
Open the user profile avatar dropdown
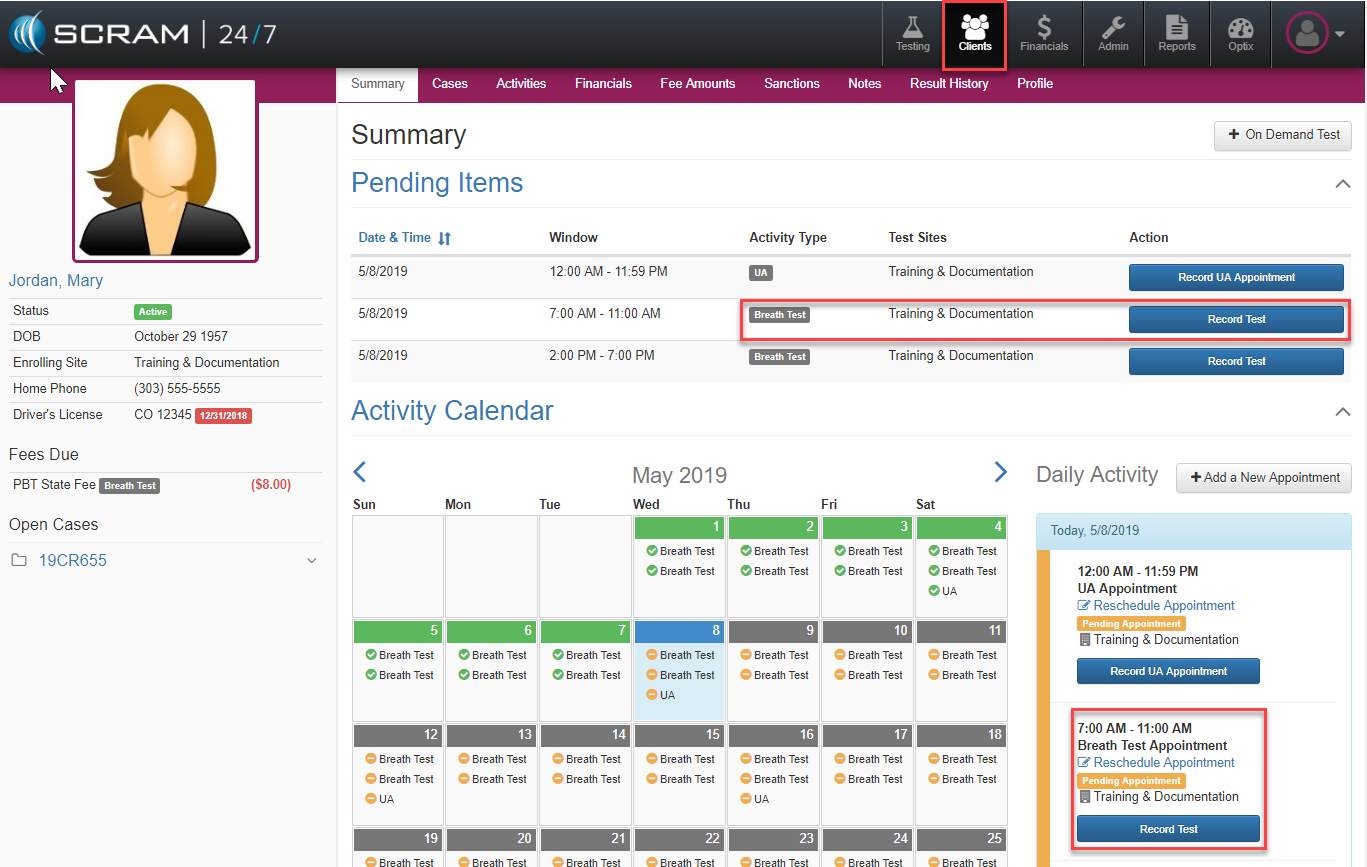tap(1314, 34)
